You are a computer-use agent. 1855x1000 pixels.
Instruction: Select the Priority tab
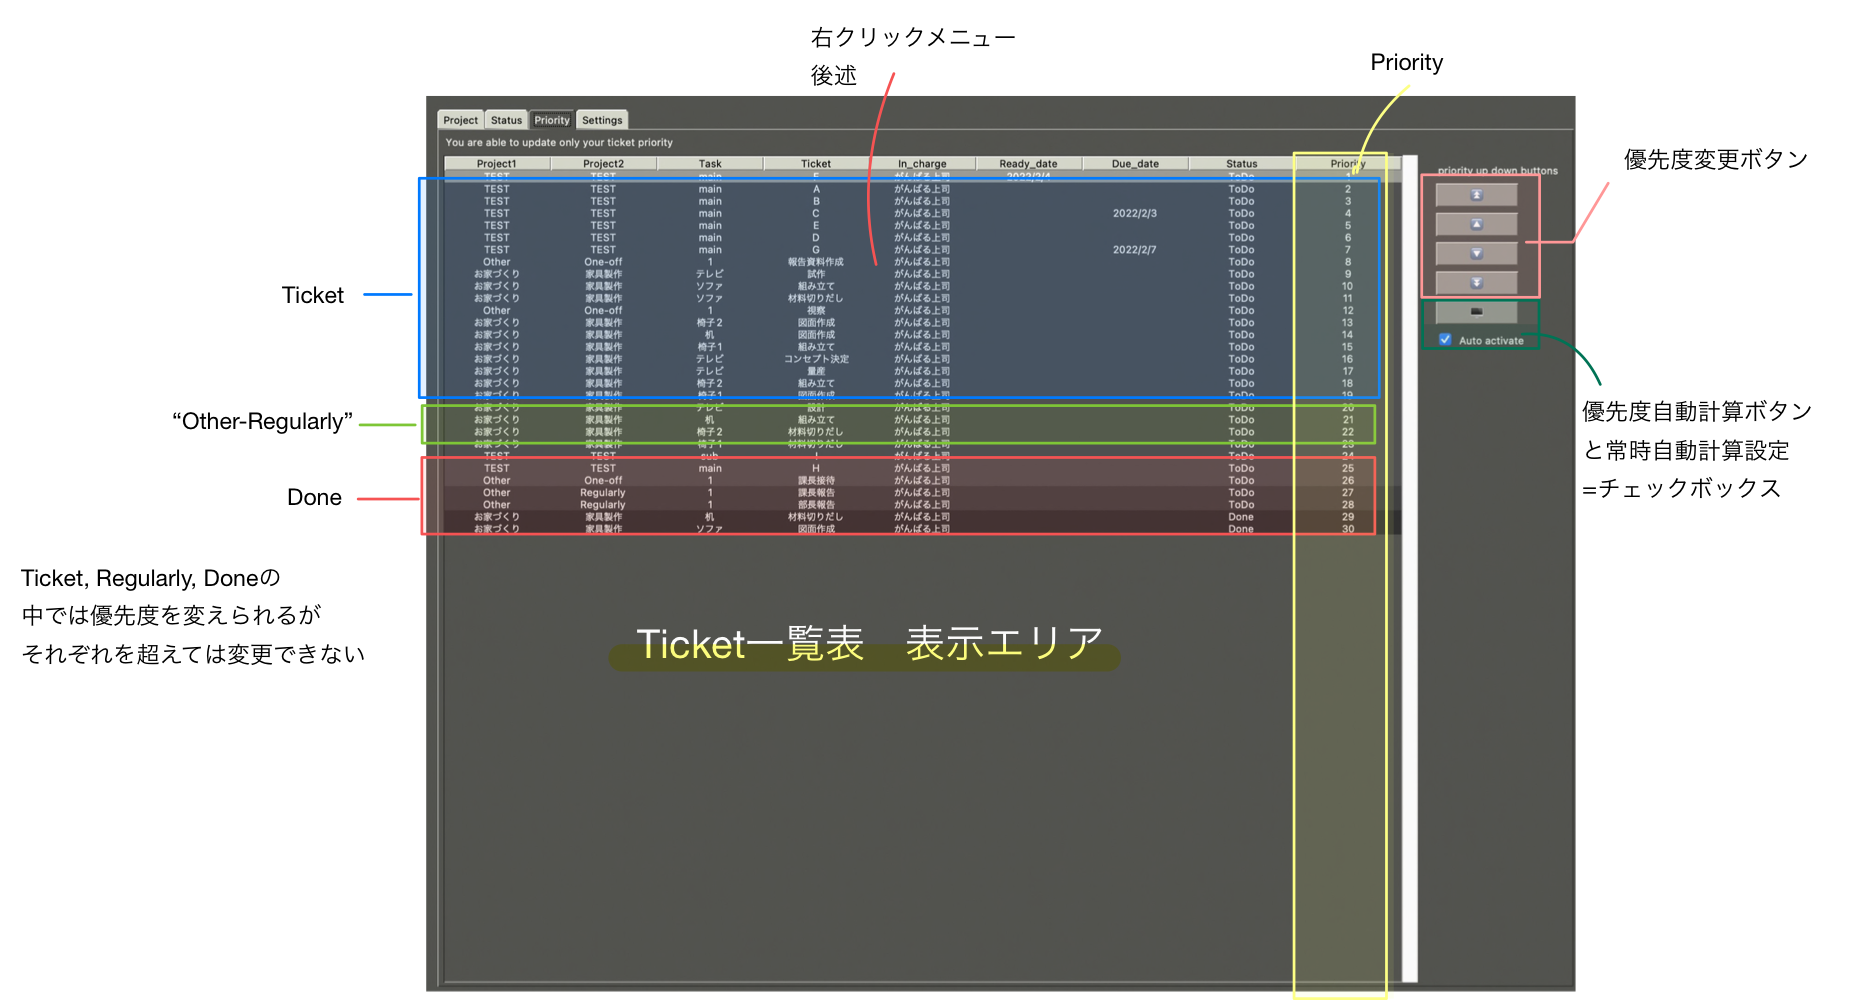552,120
